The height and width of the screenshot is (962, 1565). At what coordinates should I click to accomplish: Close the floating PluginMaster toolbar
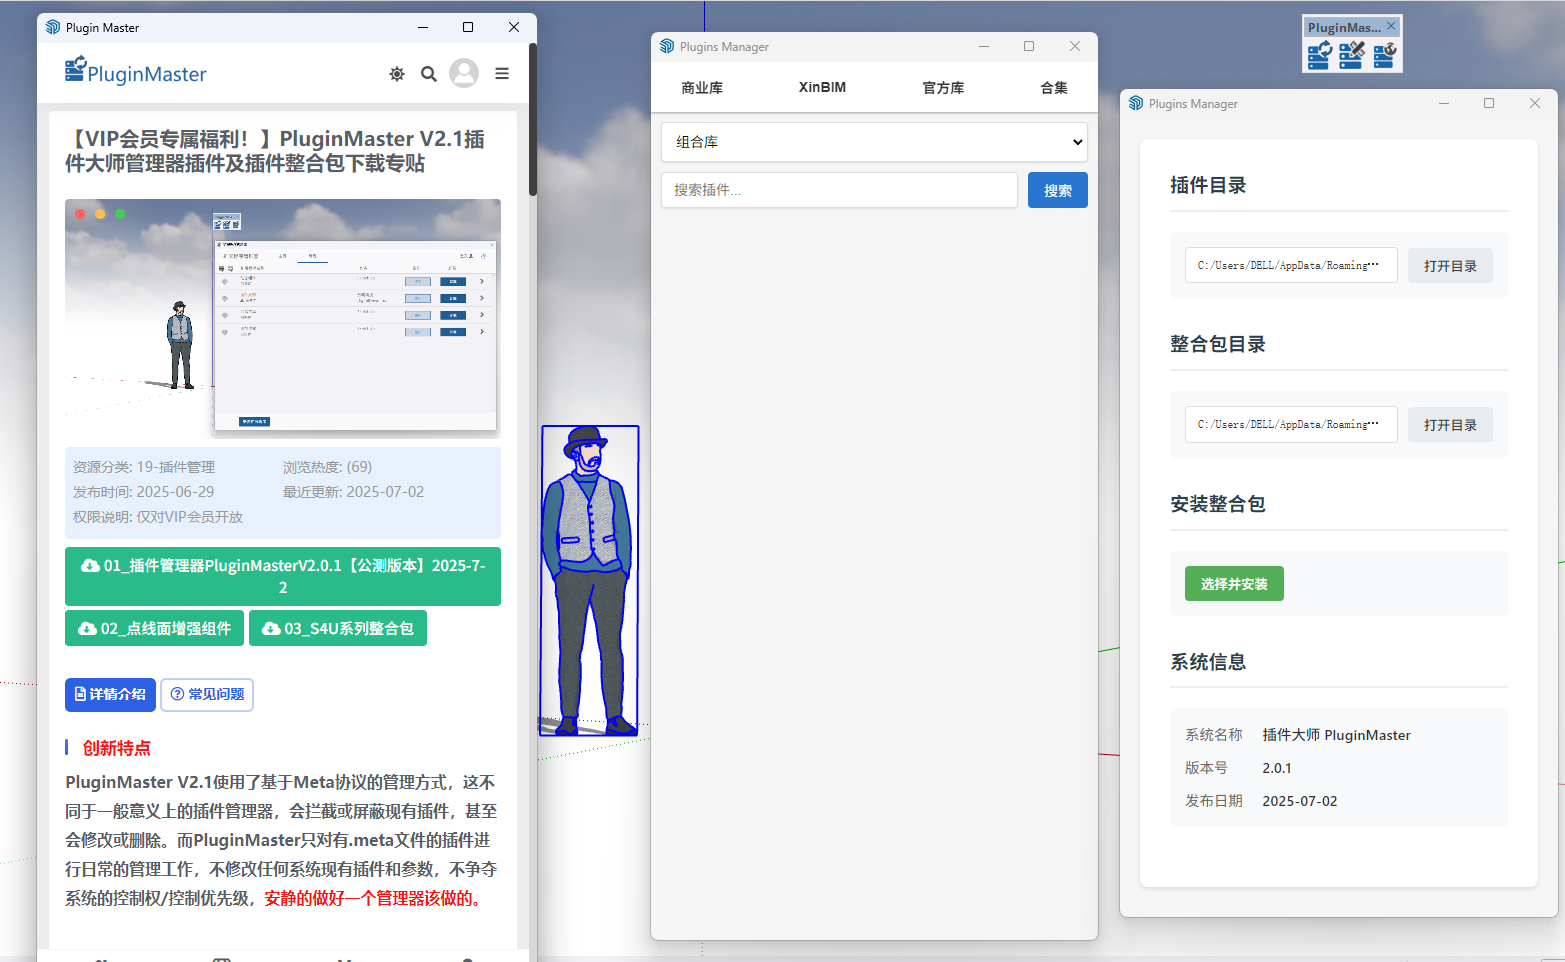click(1391, 27)
